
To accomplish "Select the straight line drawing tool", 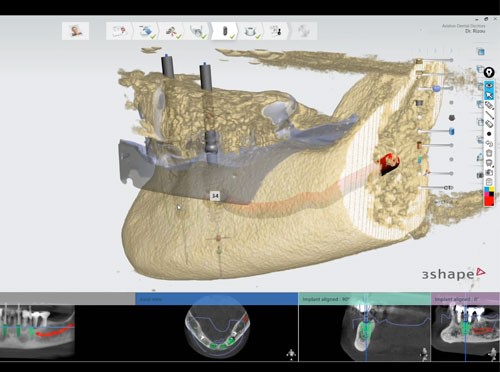I will click(489, 115).
